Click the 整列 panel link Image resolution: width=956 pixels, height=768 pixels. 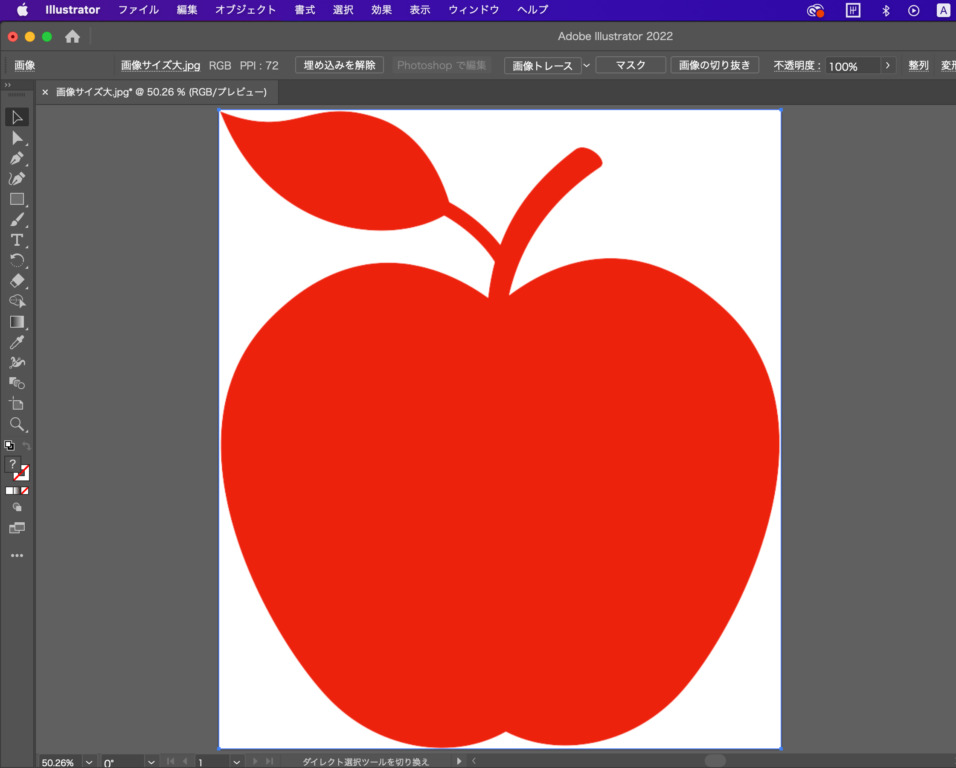(x=918, y=65)
